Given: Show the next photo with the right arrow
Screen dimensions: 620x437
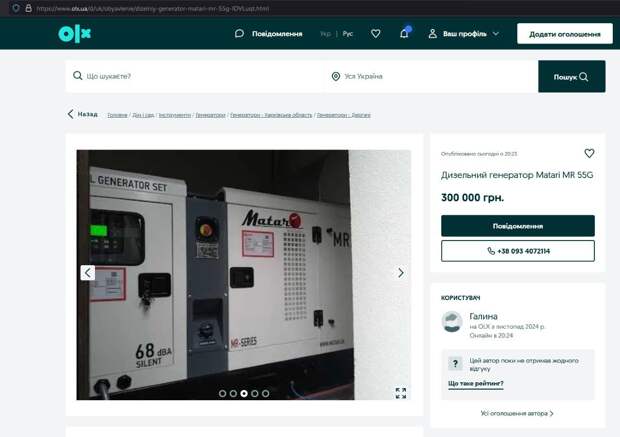Looking at the screenshot, I should pos(401,272).
